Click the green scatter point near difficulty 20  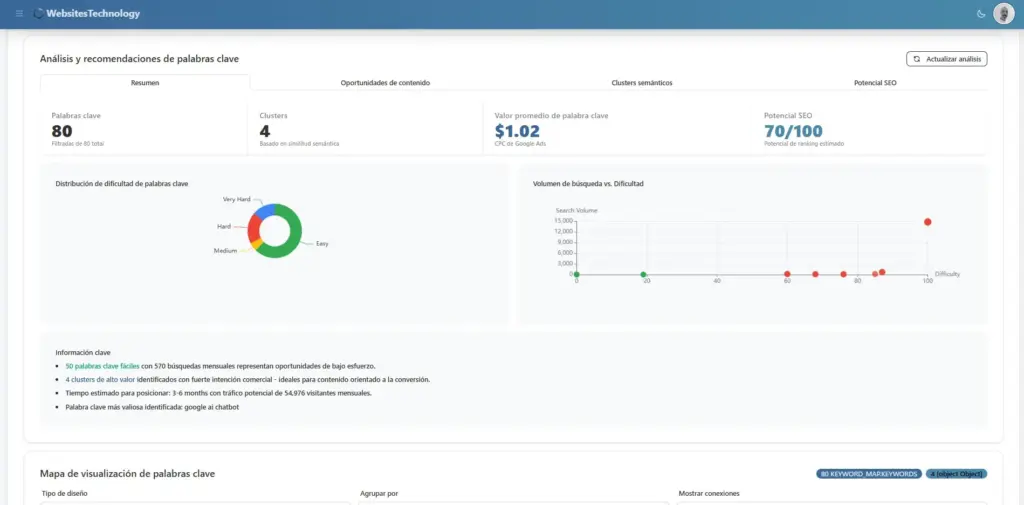tap(643, 274)
